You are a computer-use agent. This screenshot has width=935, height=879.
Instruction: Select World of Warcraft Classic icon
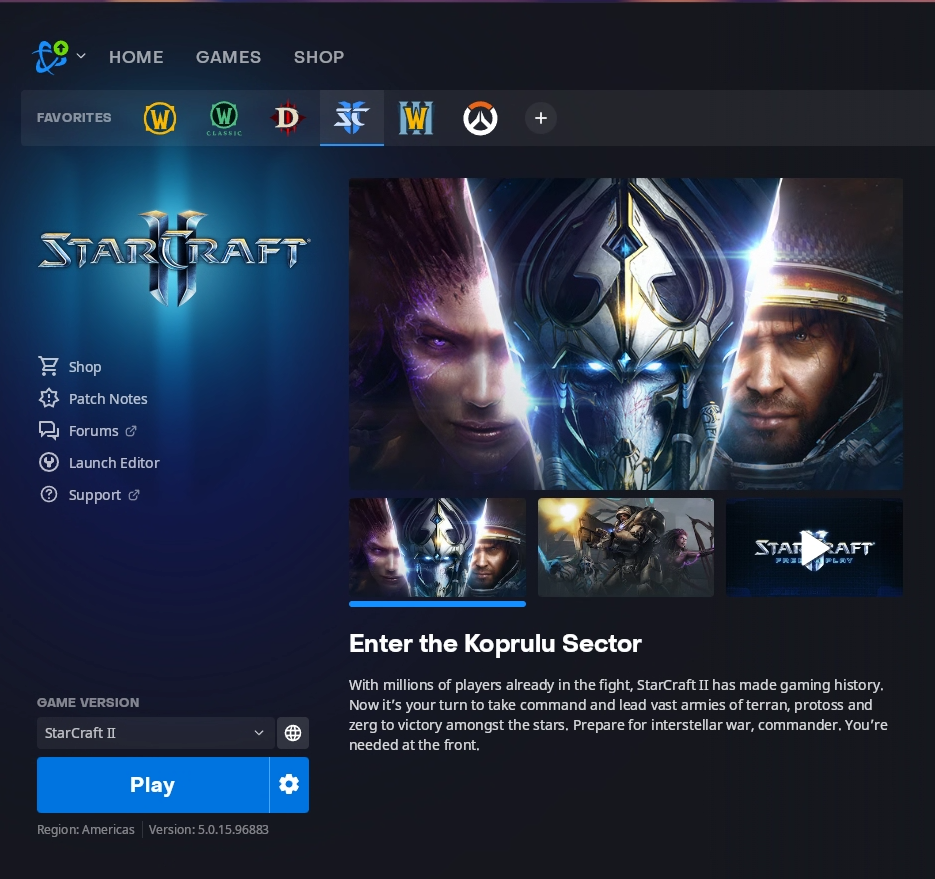224,118
